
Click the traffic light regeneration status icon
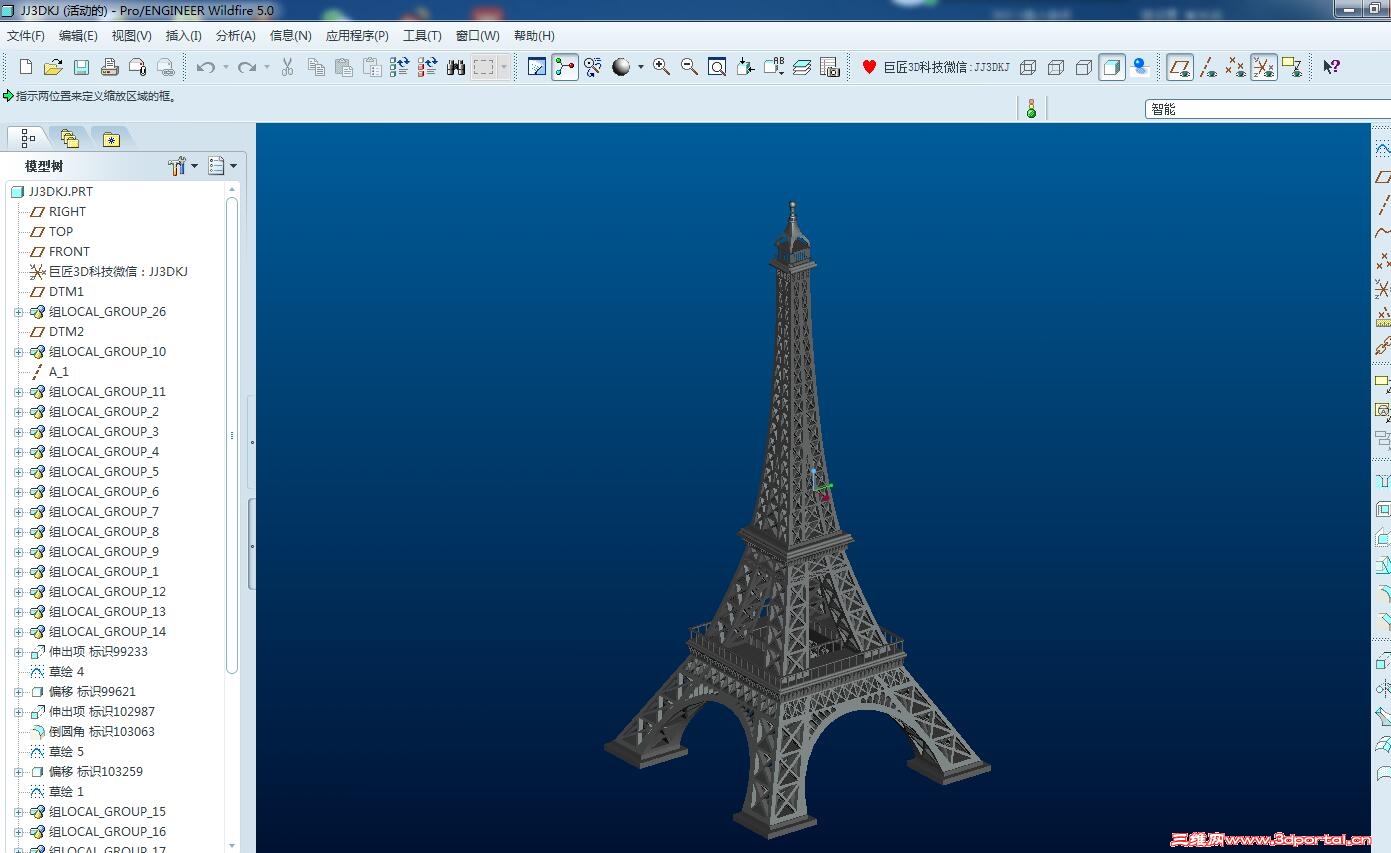(1031, 108)
